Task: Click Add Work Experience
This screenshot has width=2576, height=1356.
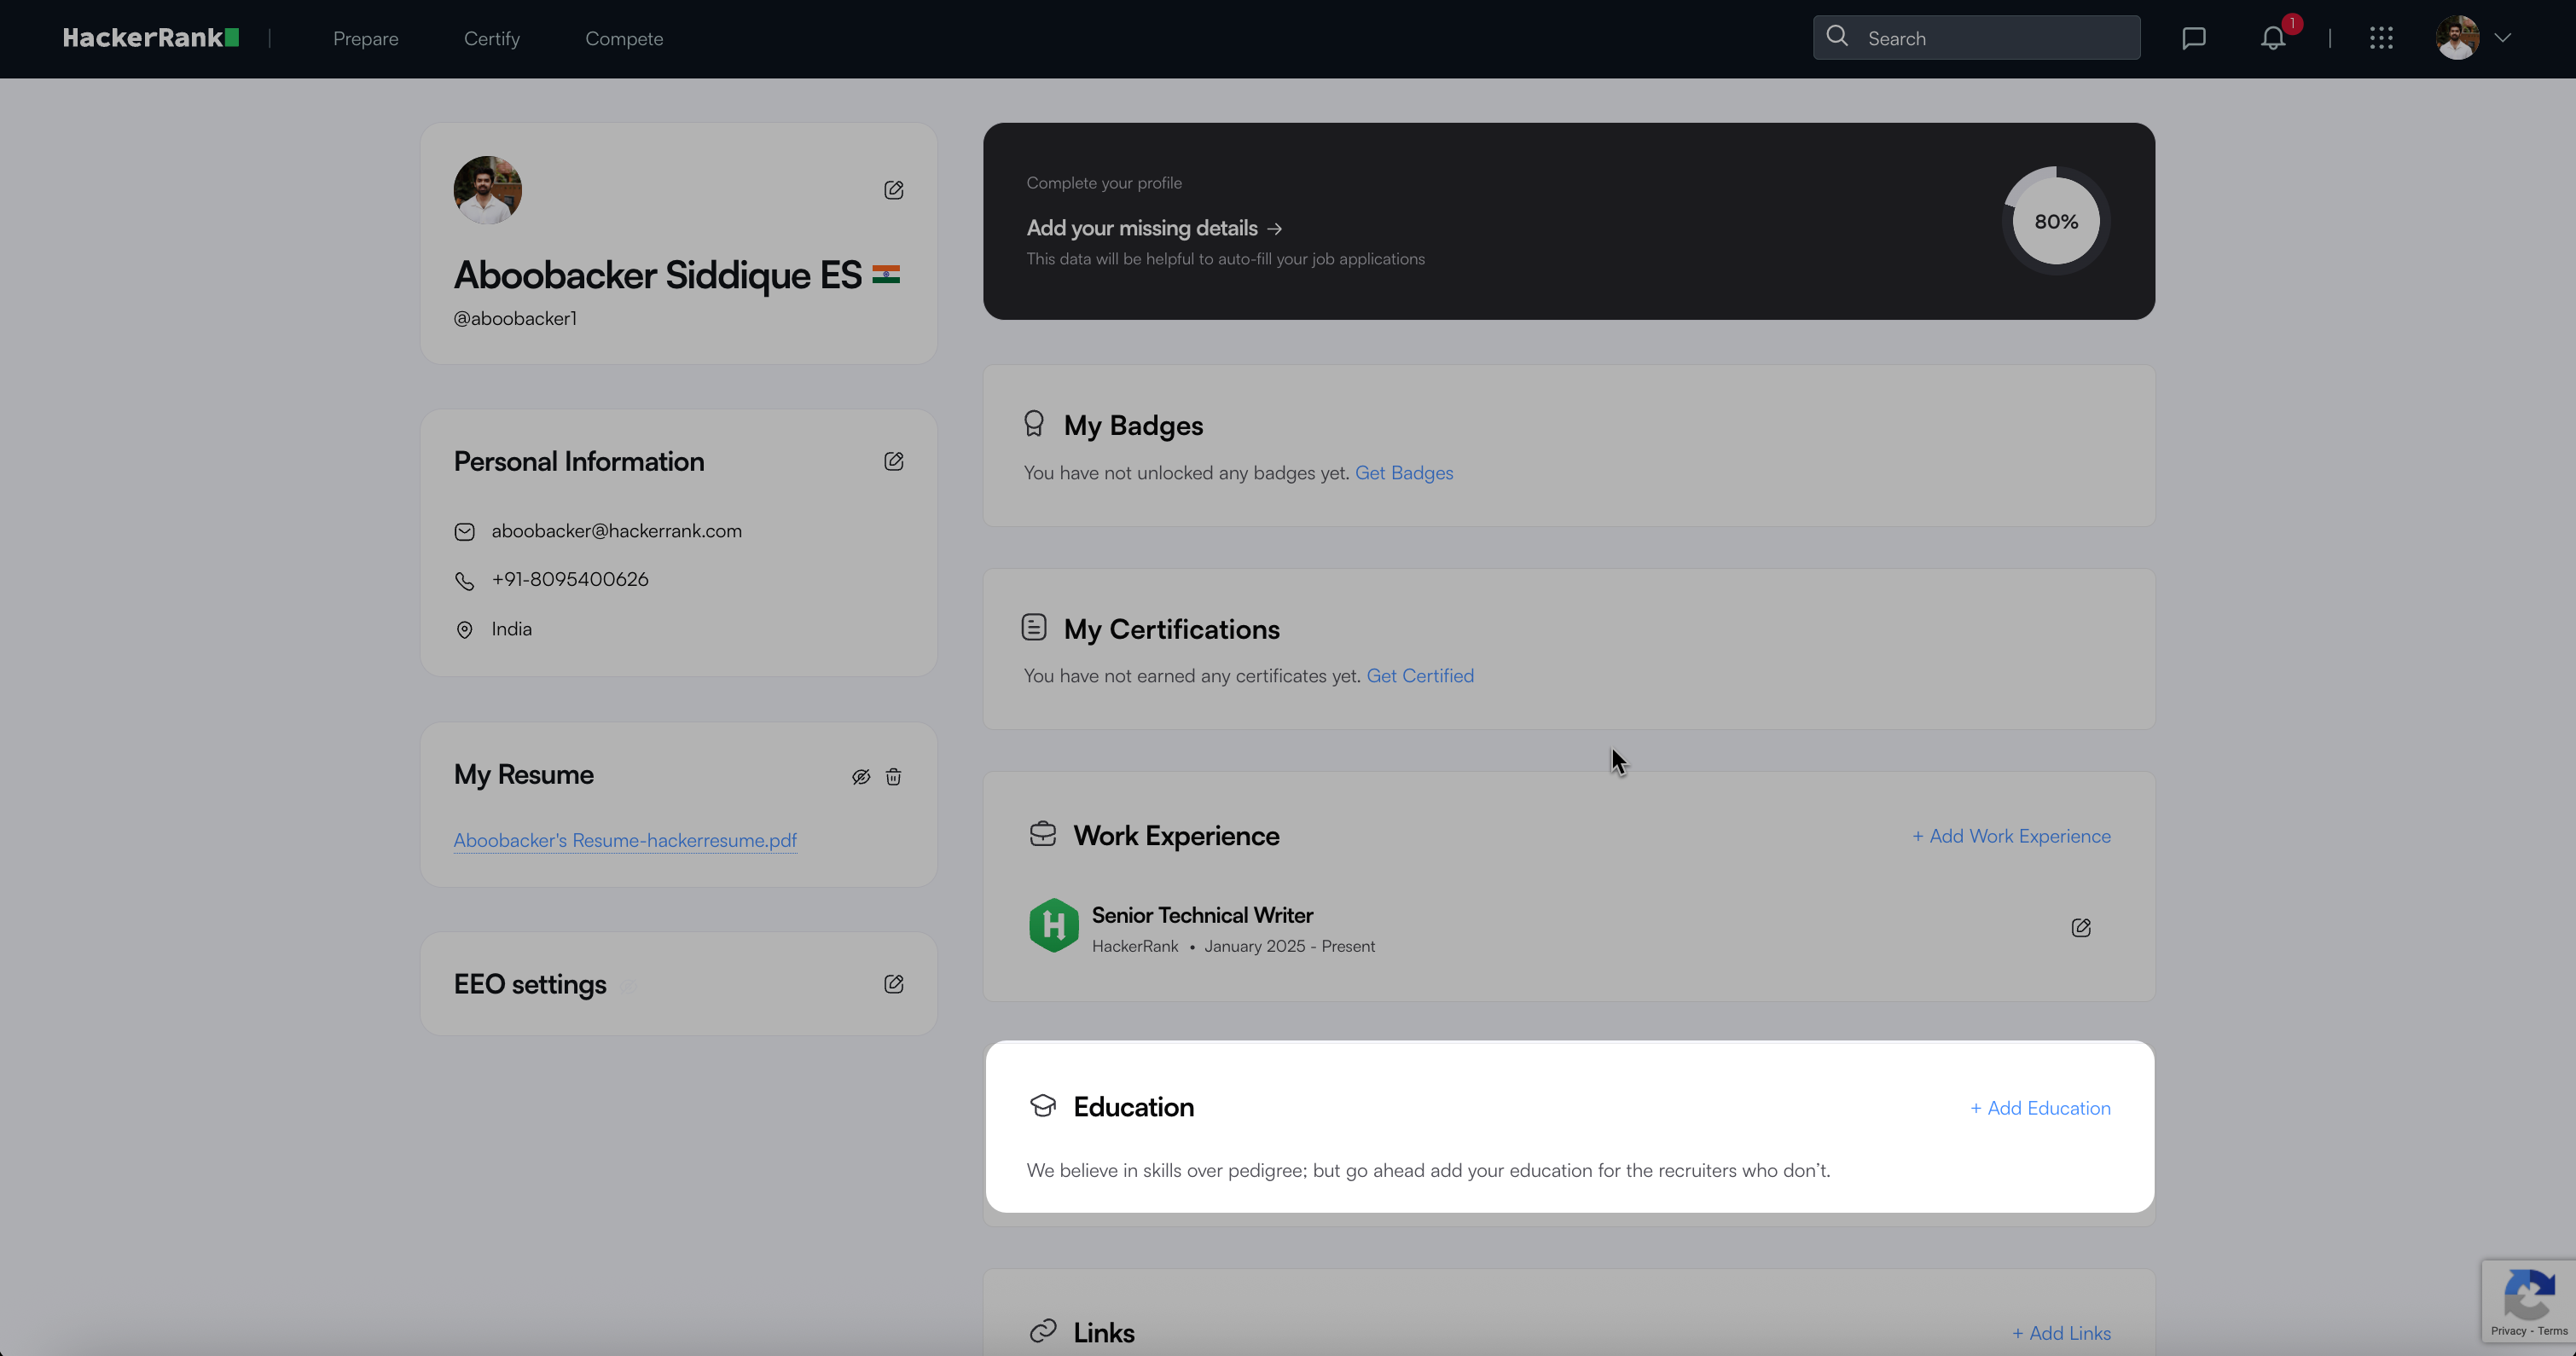Action: (2011, 836)
